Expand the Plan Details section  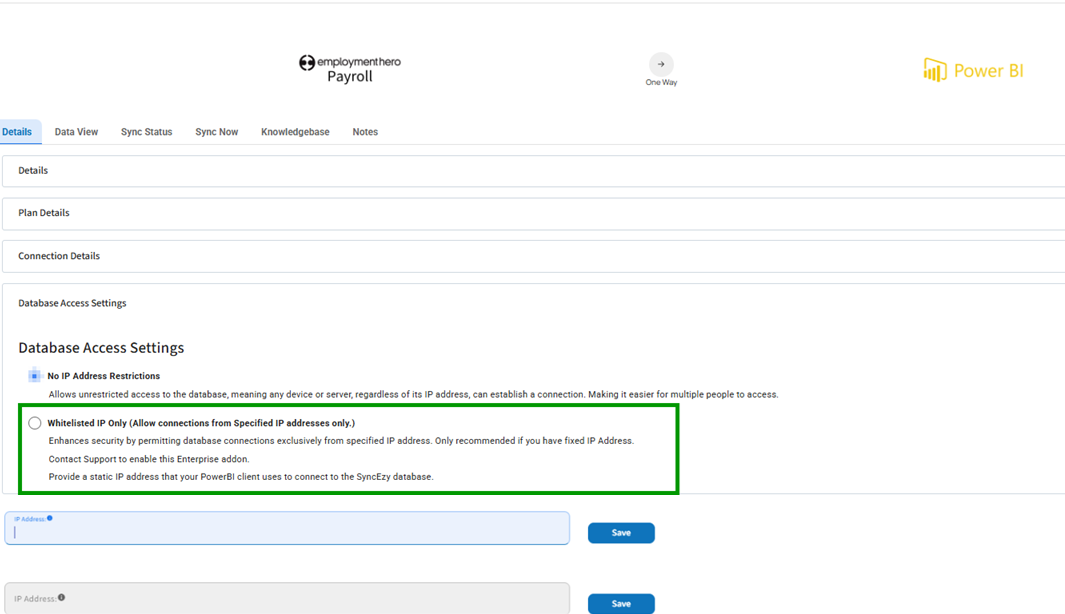(x=533, y=213)
